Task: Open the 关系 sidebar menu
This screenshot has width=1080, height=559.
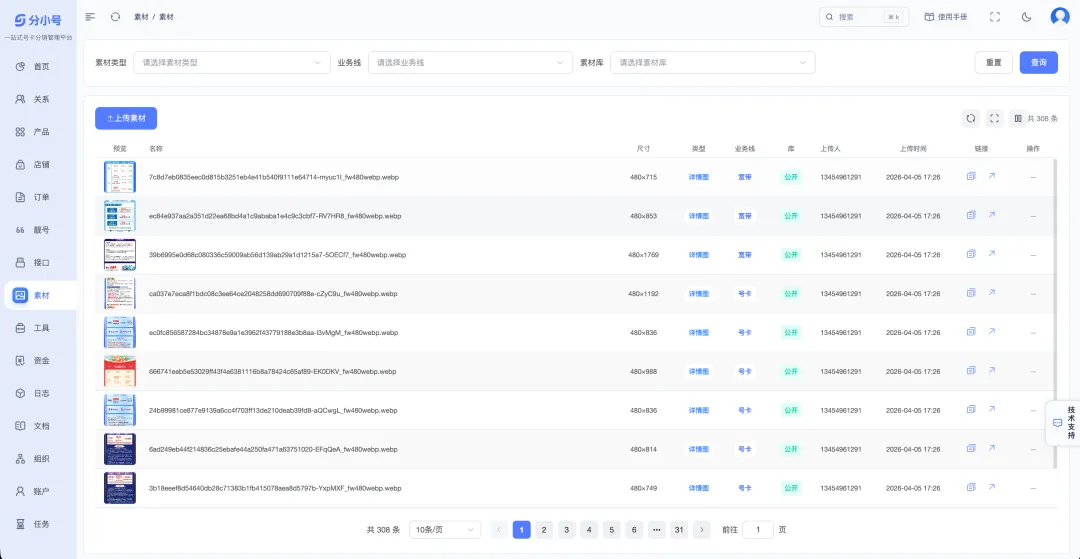Action: [x=39, y=99]
